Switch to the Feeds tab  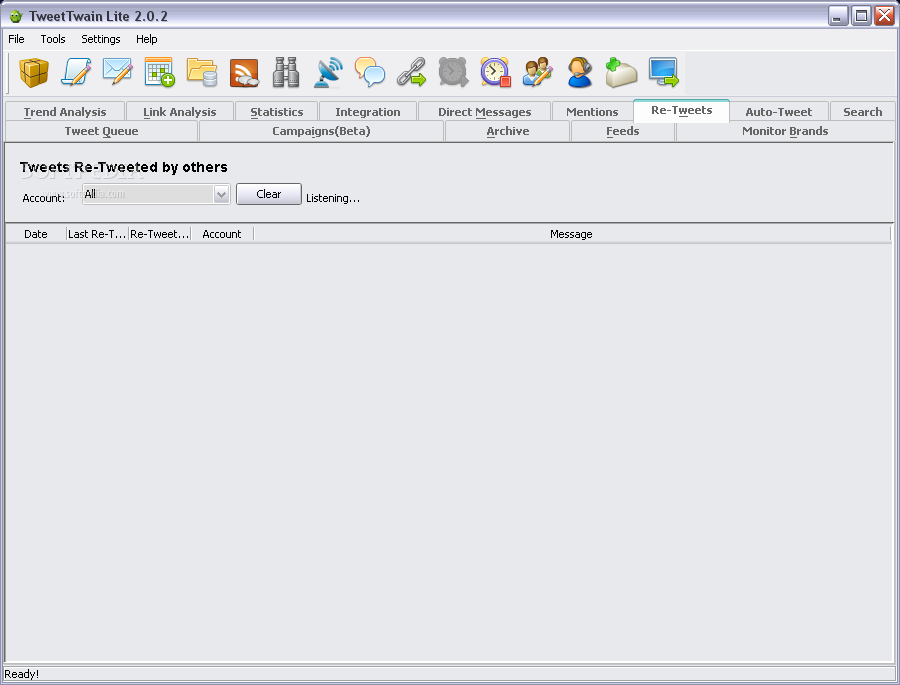coord(623,131)
